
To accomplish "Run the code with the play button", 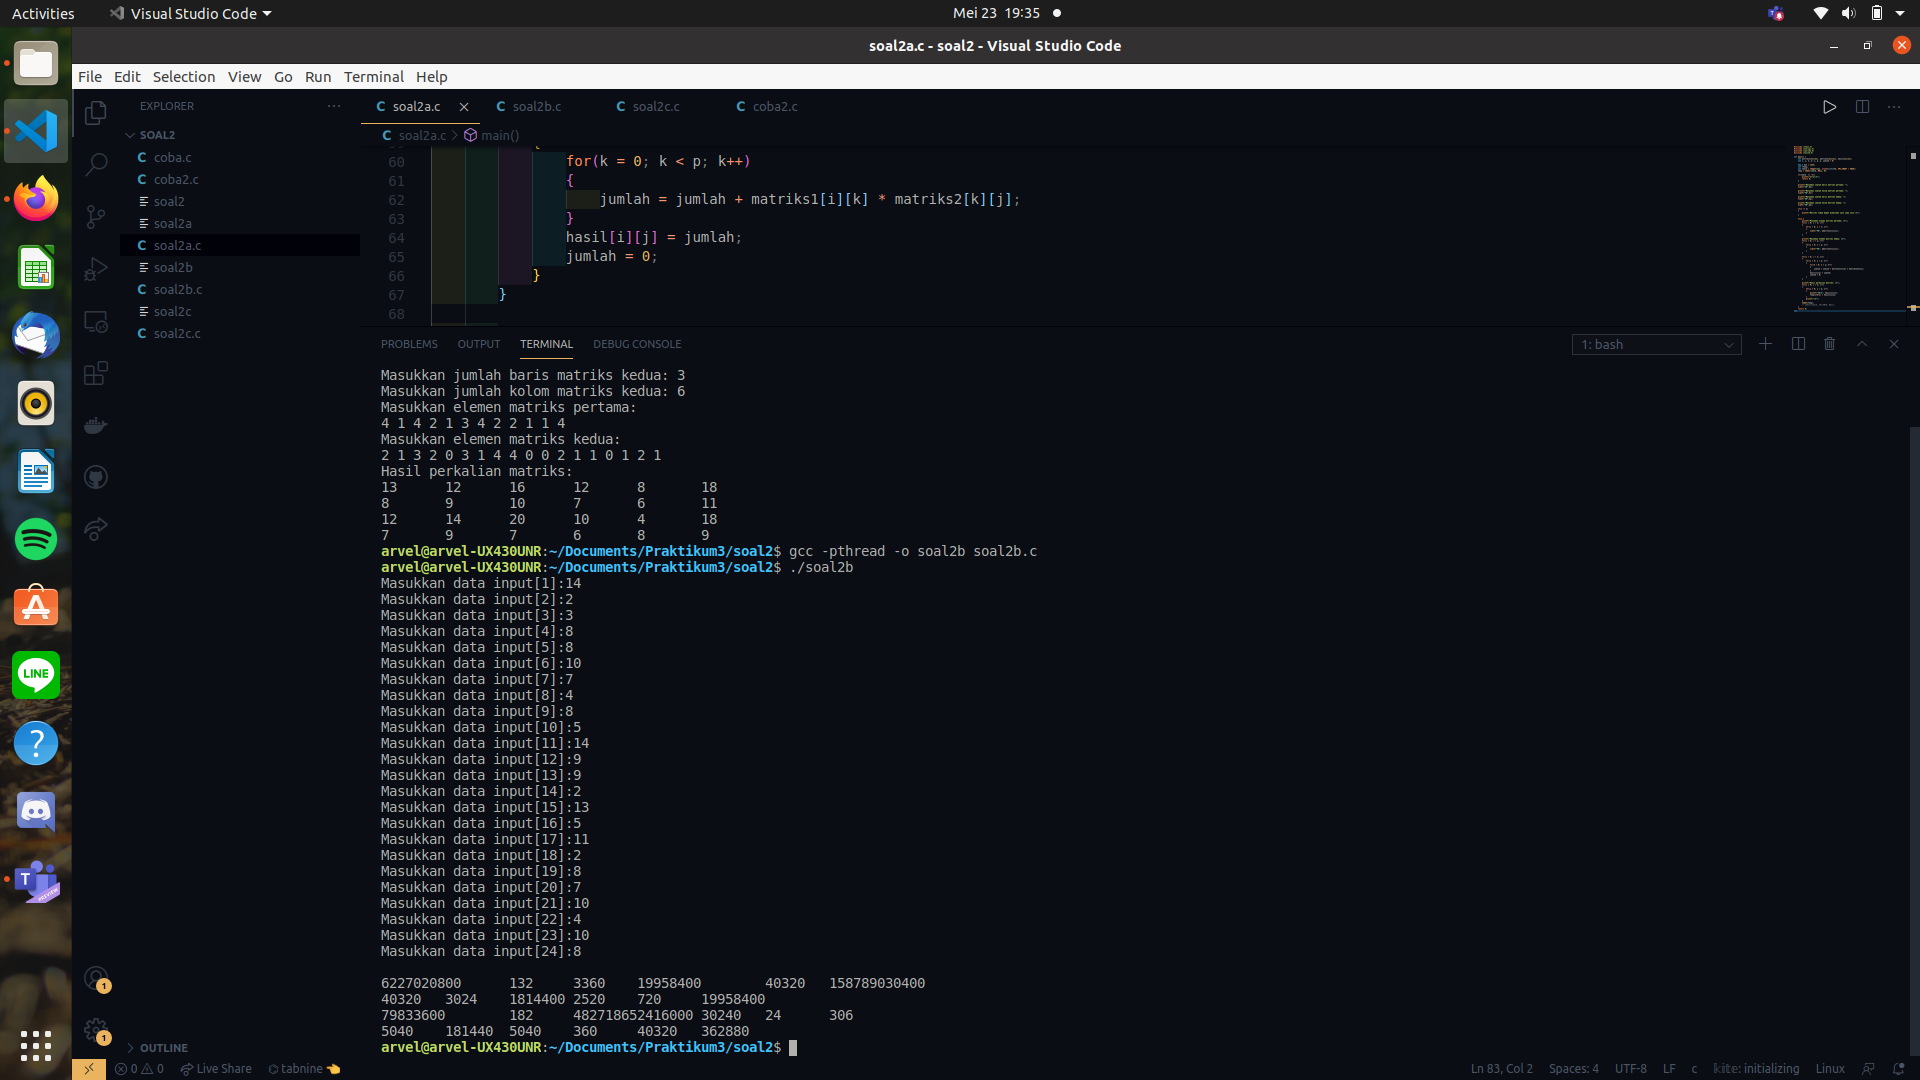I will coord(1830,106).
